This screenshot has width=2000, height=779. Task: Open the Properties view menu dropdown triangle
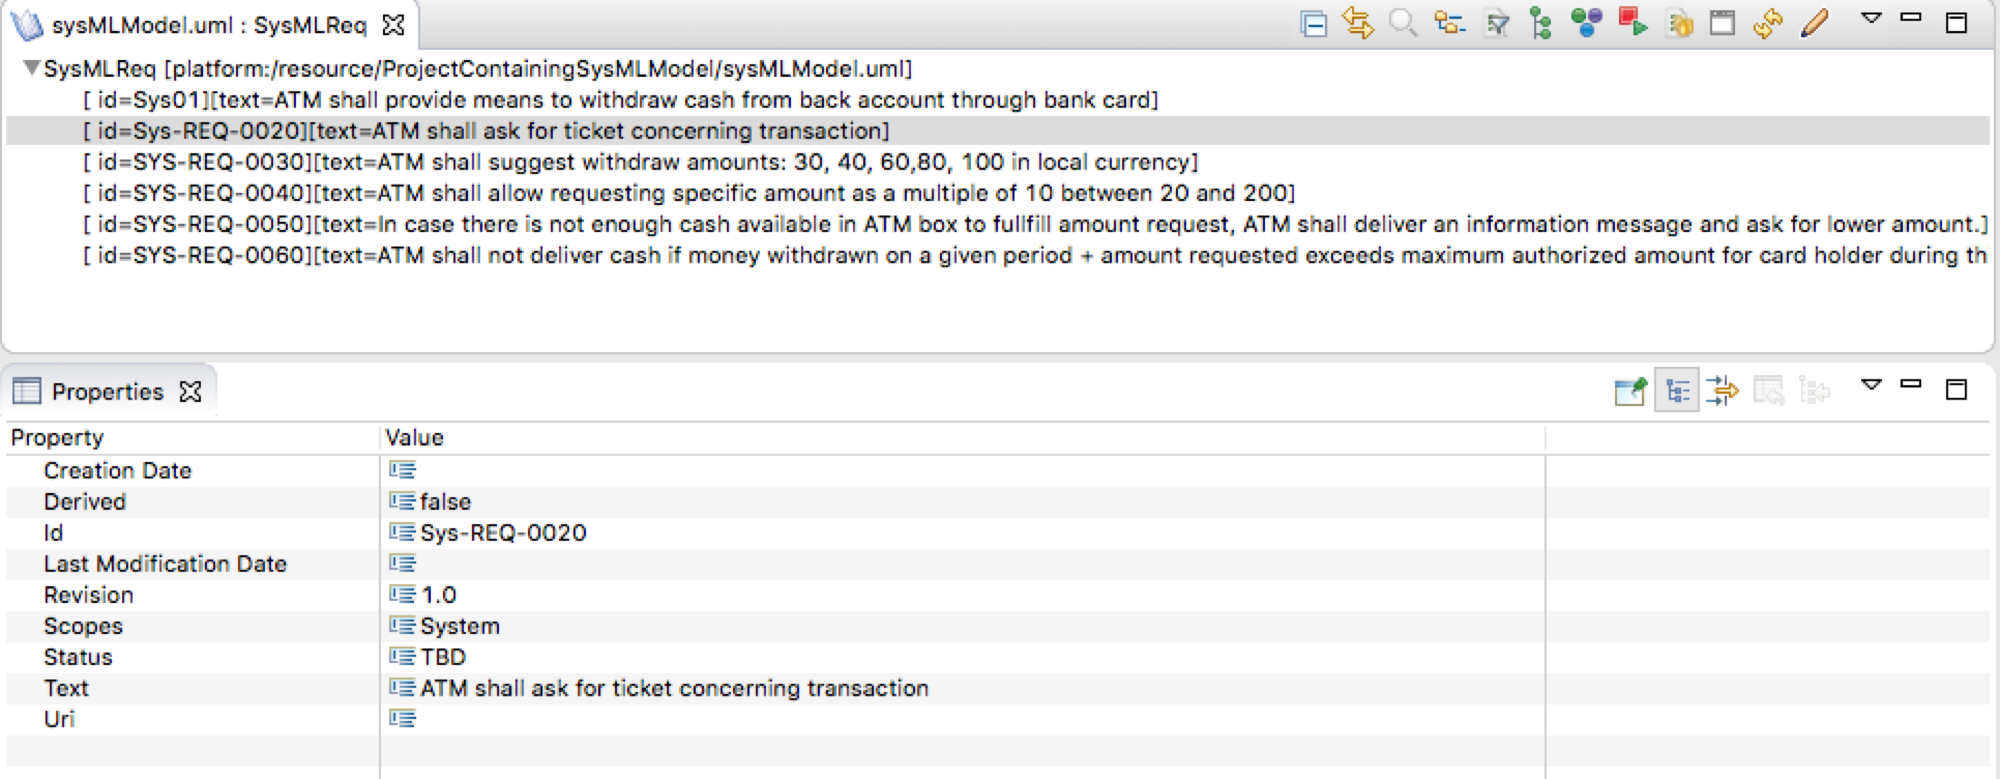tap(1871, 385)
